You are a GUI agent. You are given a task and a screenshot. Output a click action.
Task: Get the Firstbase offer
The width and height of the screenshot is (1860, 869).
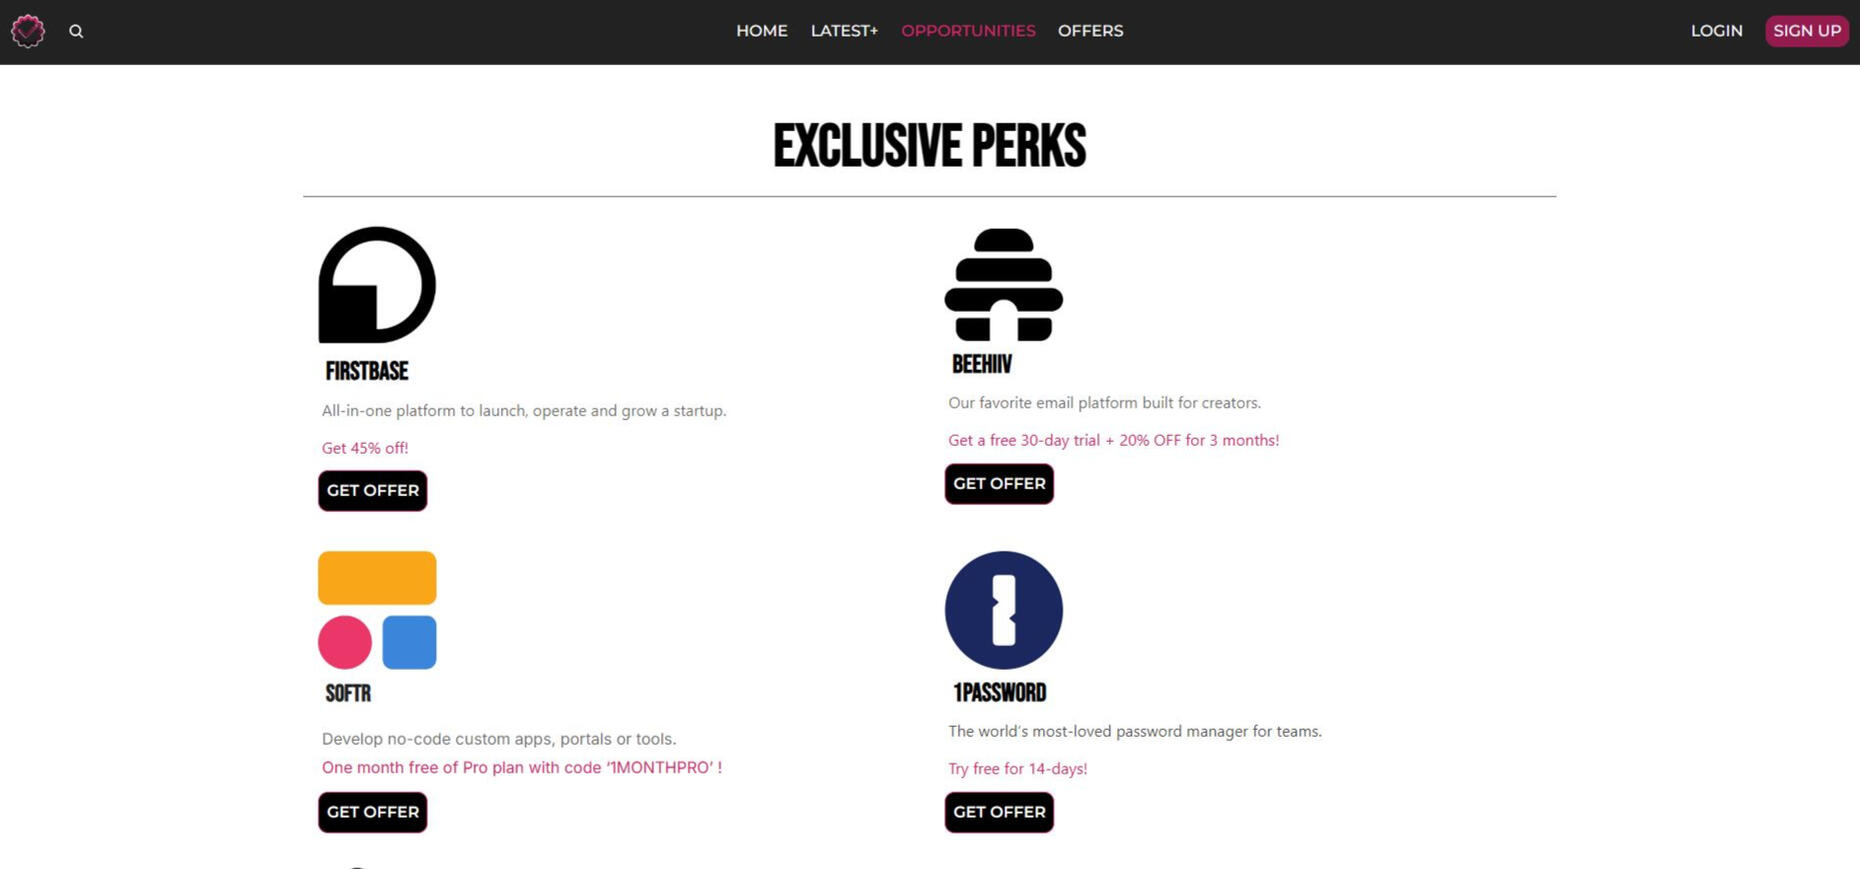pyautogui.click(x=373, y=491)
